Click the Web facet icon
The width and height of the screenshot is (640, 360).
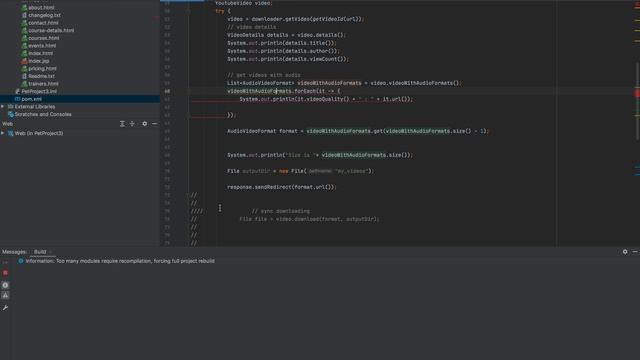pos(11,133)
